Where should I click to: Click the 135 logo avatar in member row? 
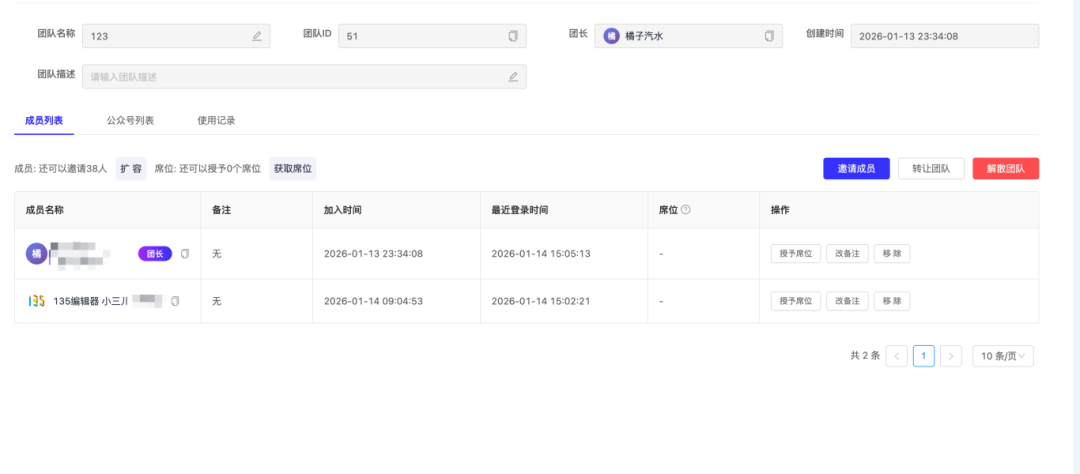click(37, 301)
